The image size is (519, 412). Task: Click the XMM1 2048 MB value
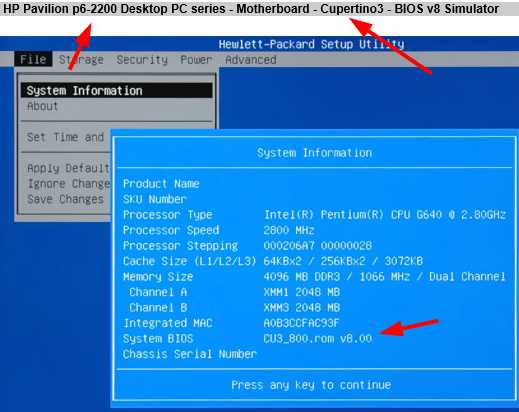click(302, 292)
